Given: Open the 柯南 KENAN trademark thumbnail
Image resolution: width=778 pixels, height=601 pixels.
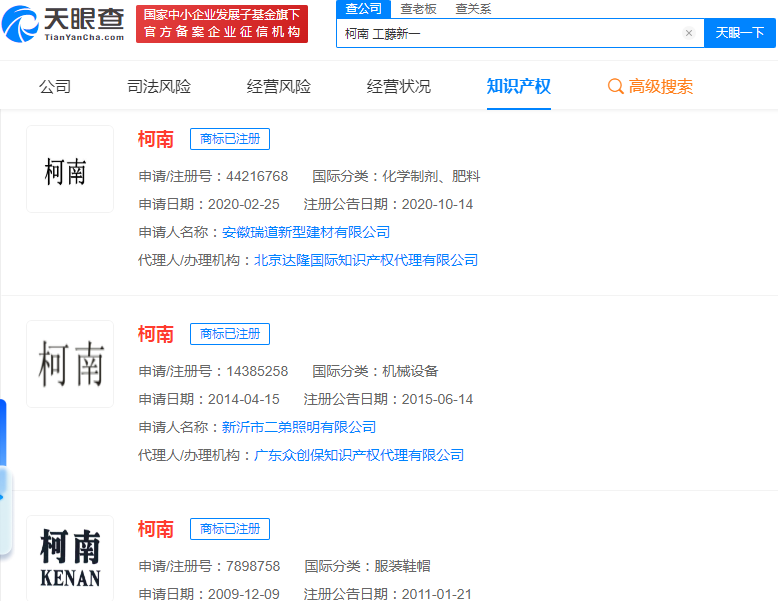Looking at the screenshot, I should tap(70, 558).
